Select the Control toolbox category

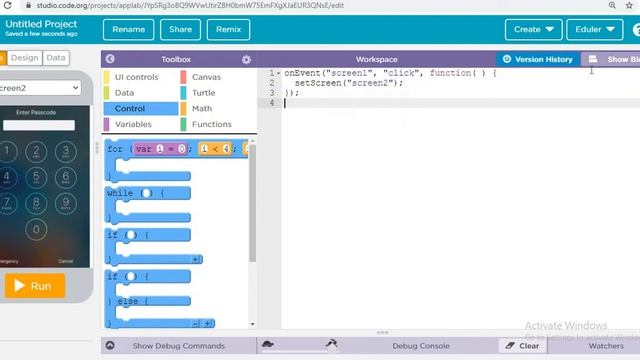click(141, 109)
